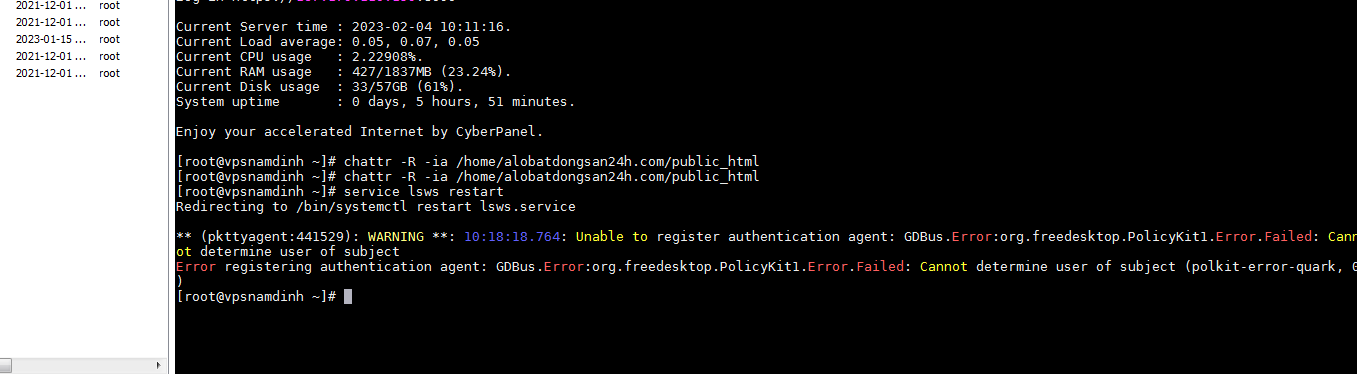Click the System uptime line
Image resolution: width=1357 pixels, height=374 pixels.
click(x=375, y=102)
